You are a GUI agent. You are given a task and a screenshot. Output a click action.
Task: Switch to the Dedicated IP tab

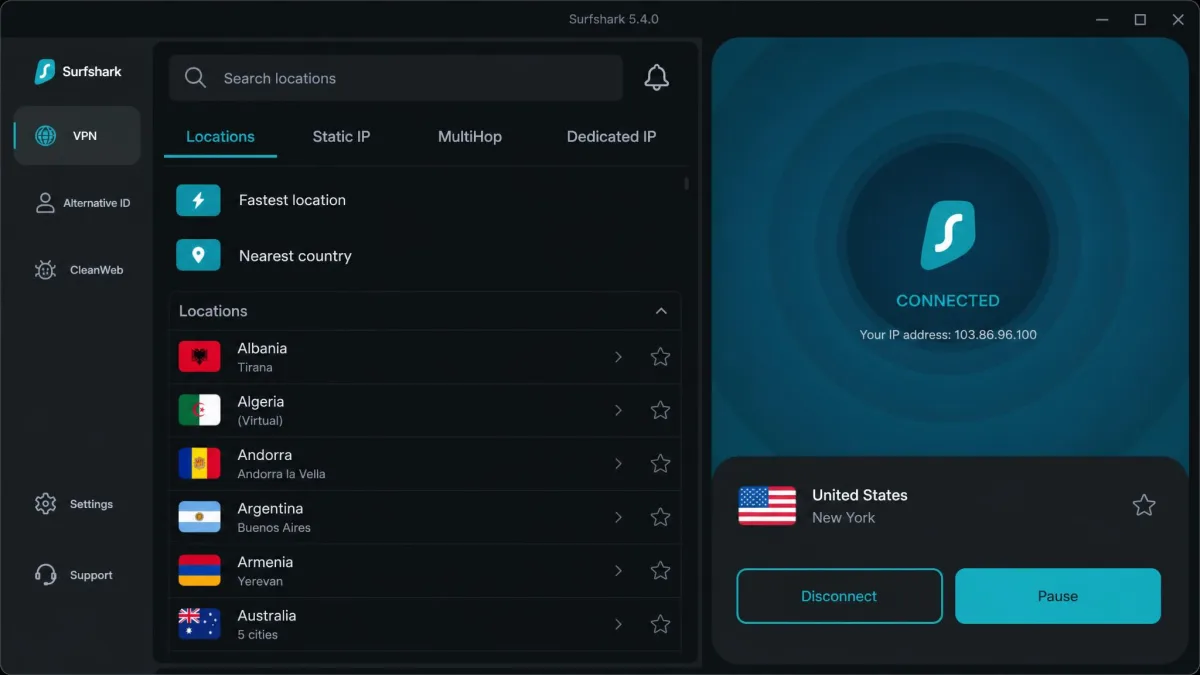click(611, 137)
